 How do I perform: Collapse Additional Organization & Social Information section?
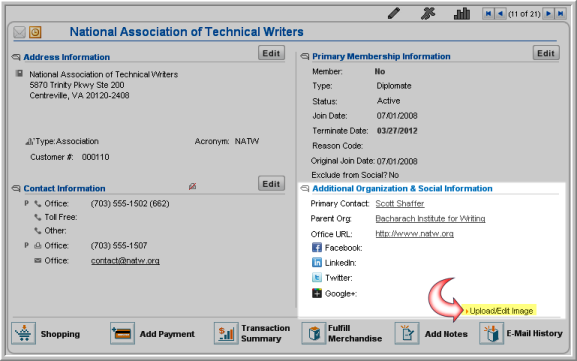305,188
